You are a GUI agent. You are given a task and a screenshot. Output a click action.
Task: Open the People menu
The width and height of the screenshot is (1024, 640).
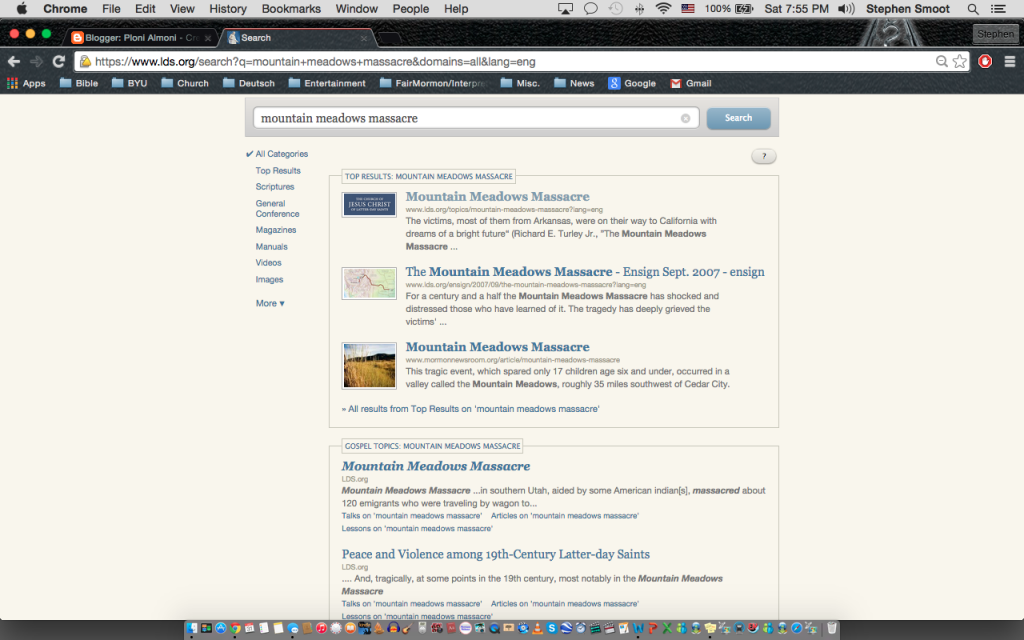coord(411,9)
